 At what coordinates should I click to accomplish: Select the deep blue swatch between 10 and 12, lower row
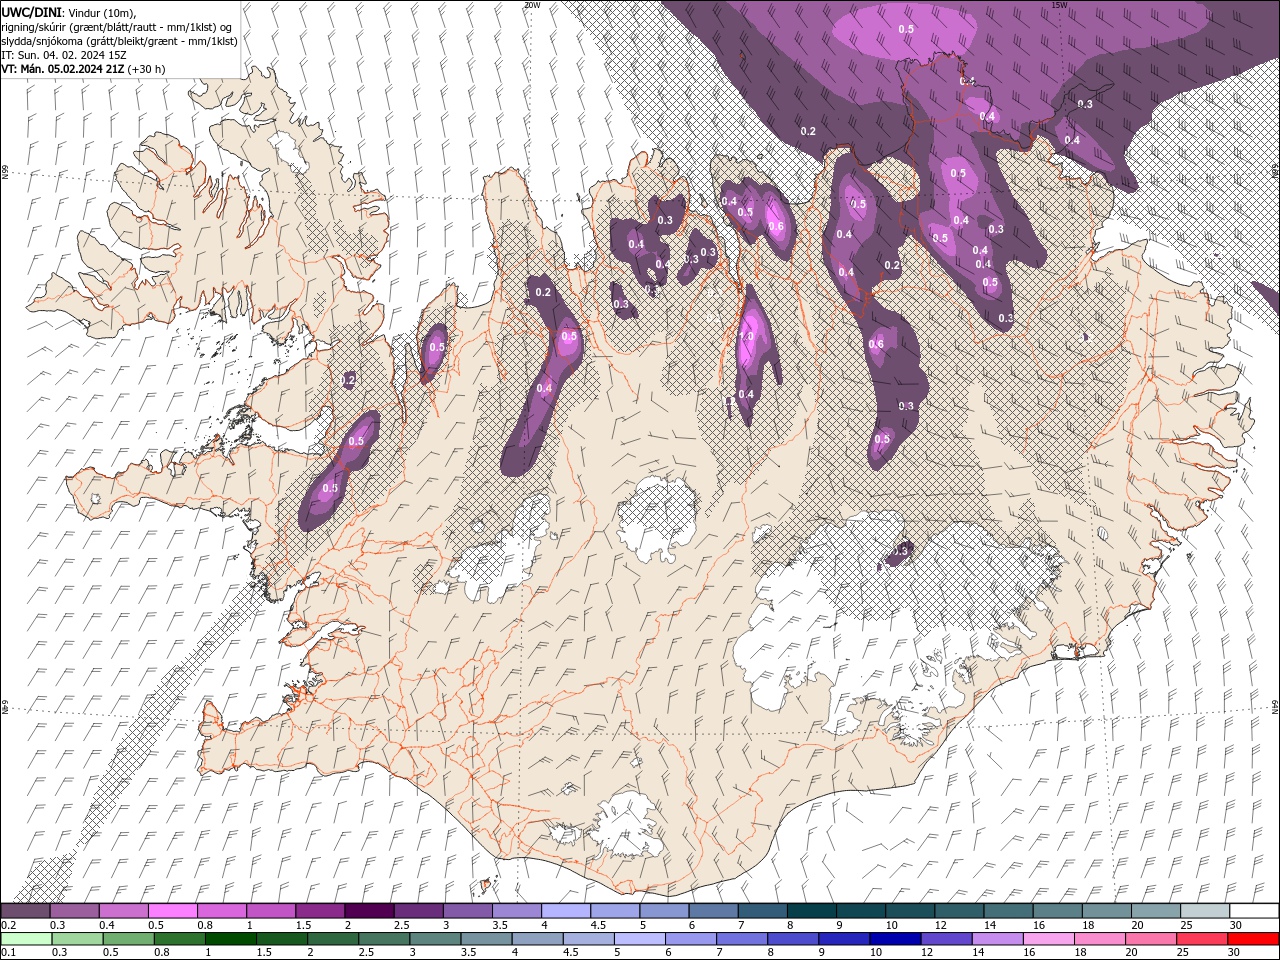895,939
